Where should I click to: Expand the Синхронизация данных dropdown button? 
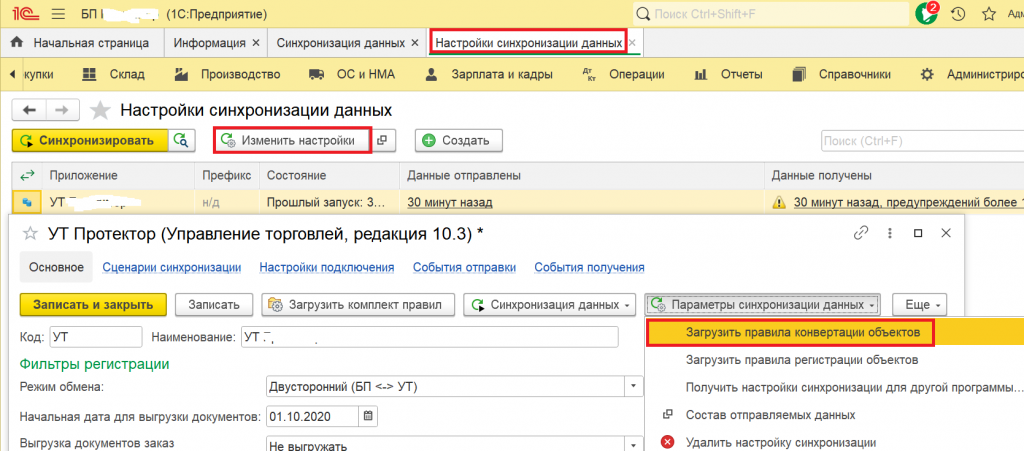(x=550, y=305)
